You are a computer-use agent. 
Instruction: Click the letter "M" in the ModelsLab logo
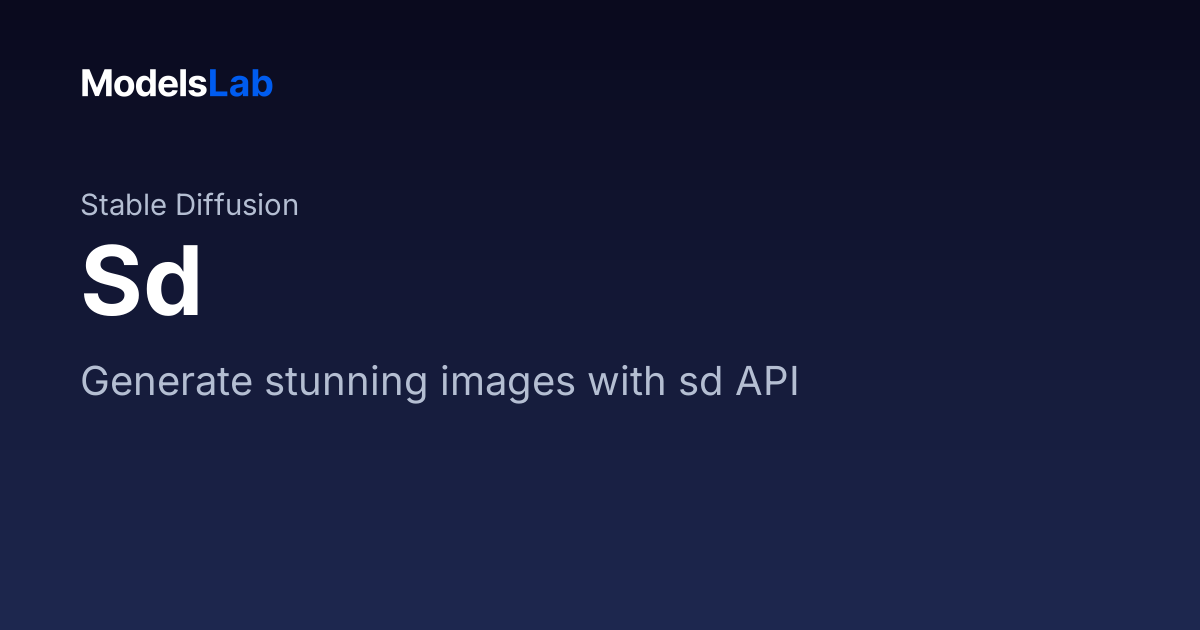pos(95,84)
